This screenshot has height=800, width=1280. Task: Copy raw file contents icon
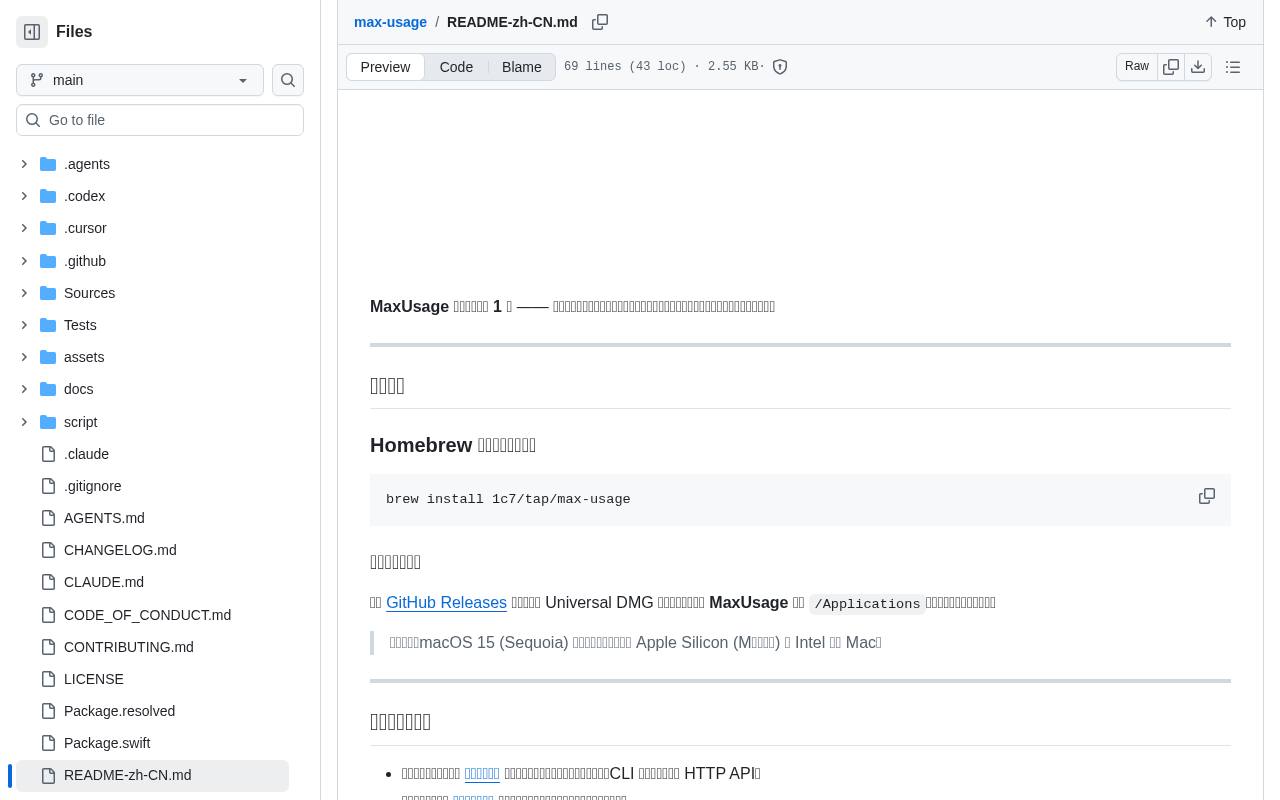1171,67
